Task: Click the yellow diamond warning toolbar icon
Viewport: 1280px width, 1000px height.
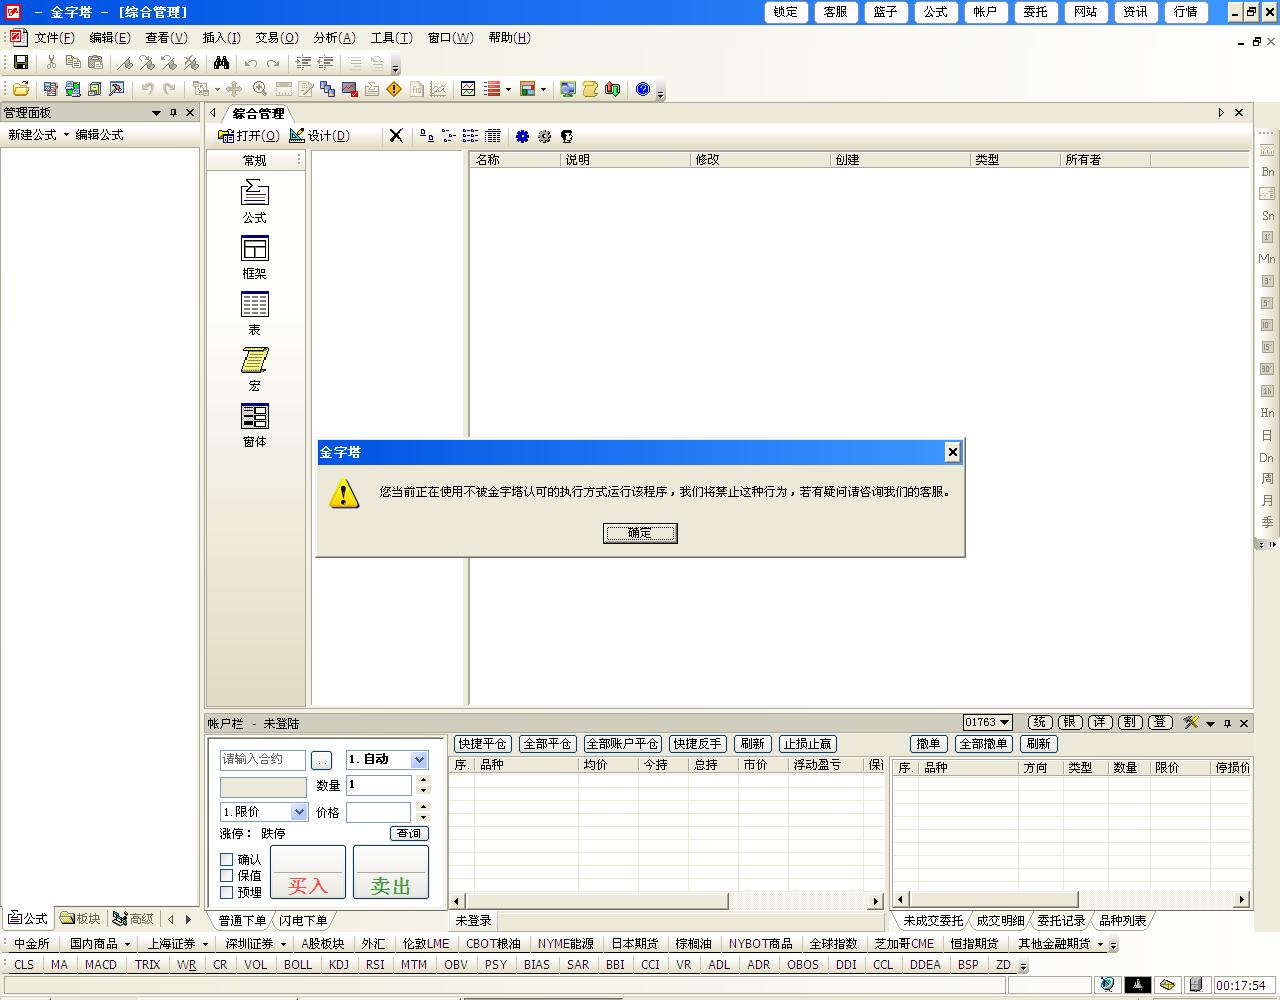Action: pos(394,89)
